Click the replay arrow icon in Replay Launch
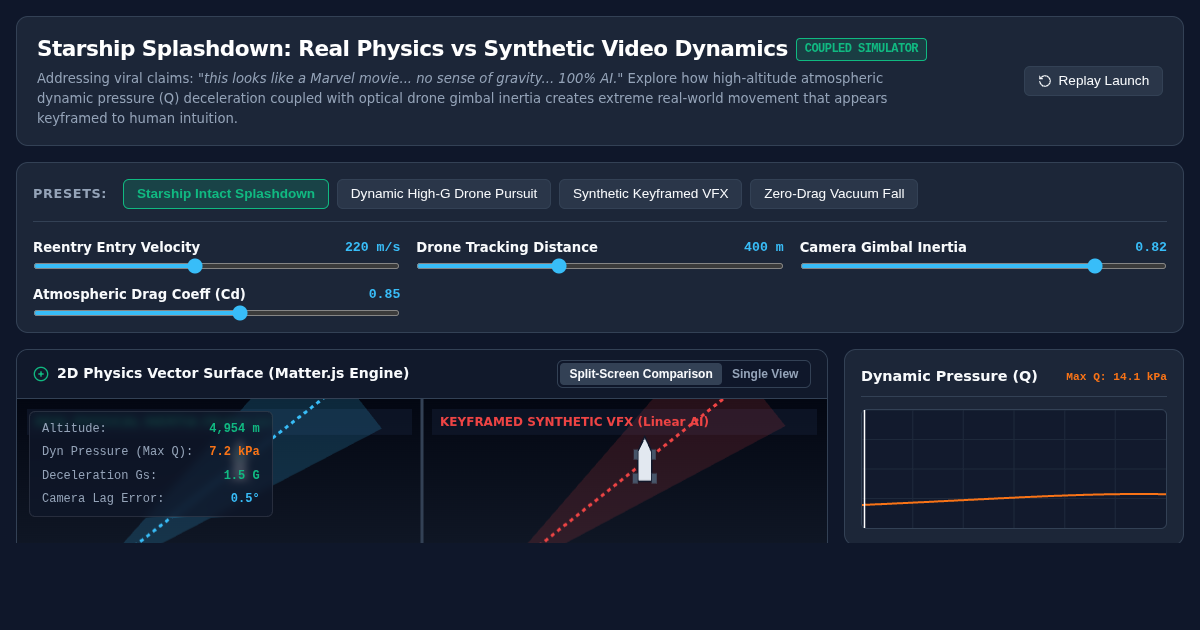Screen dimensions: 1200x630 coord(1045,81)
